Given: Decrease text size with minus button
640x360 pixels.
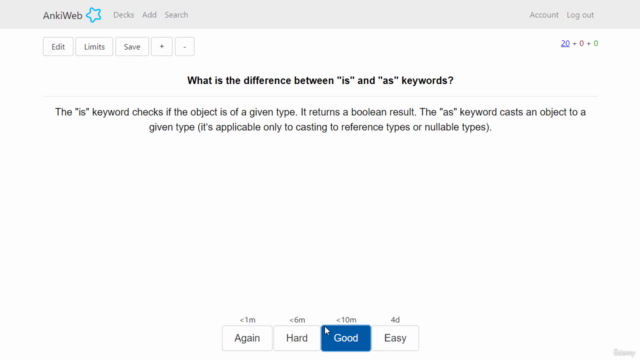Looking at the screenshot, I should click(184, 47).
